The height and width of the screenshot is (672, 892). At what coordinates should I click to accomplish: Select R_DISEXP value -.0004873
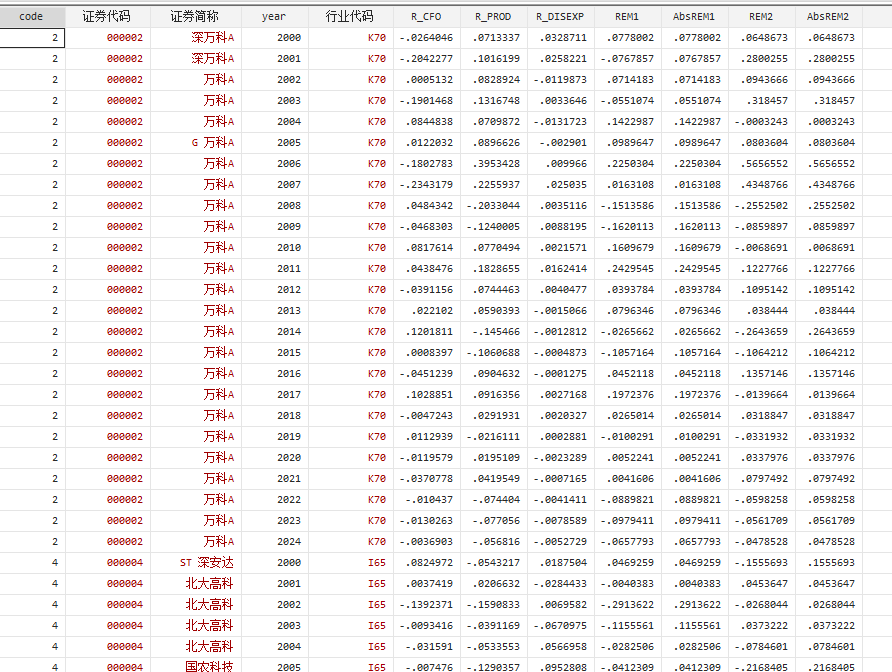coord(560,353)
